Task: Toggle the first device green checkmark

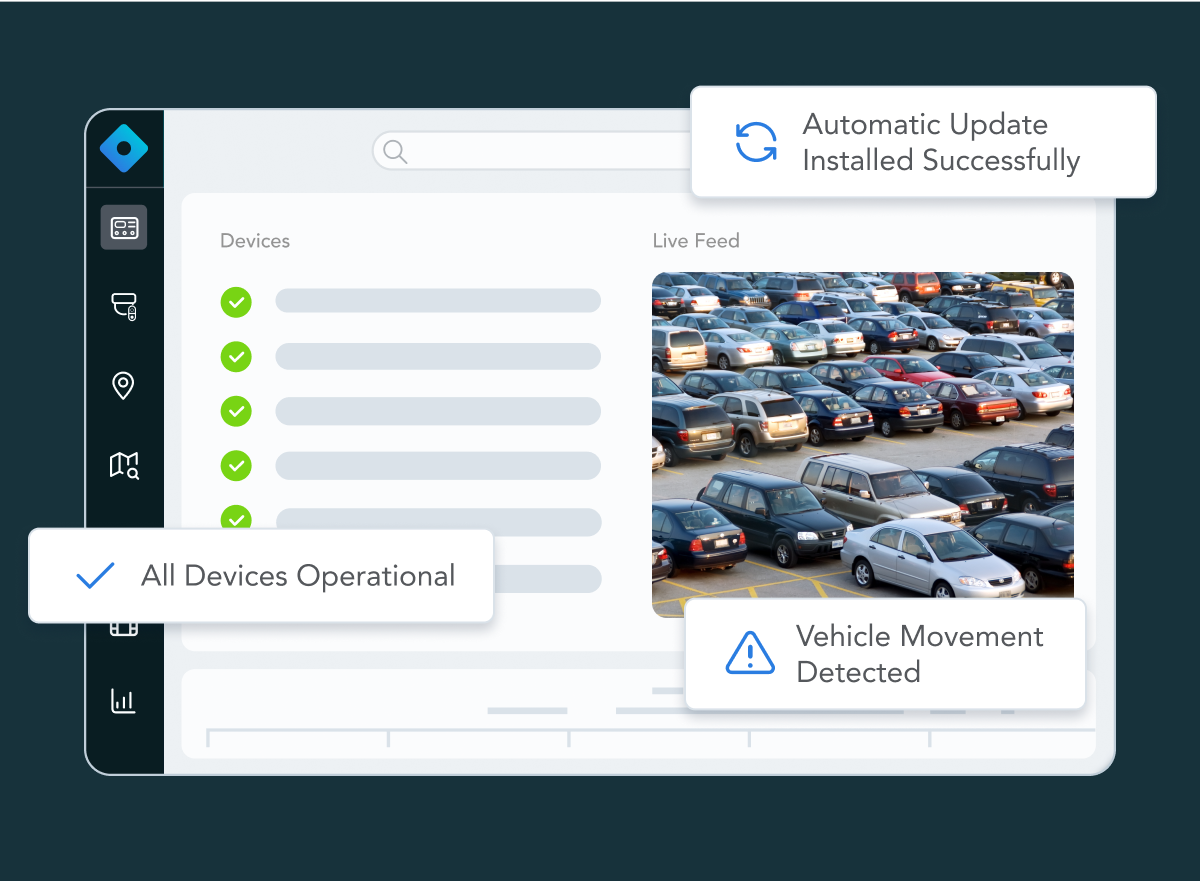Action: click(236, 301)
